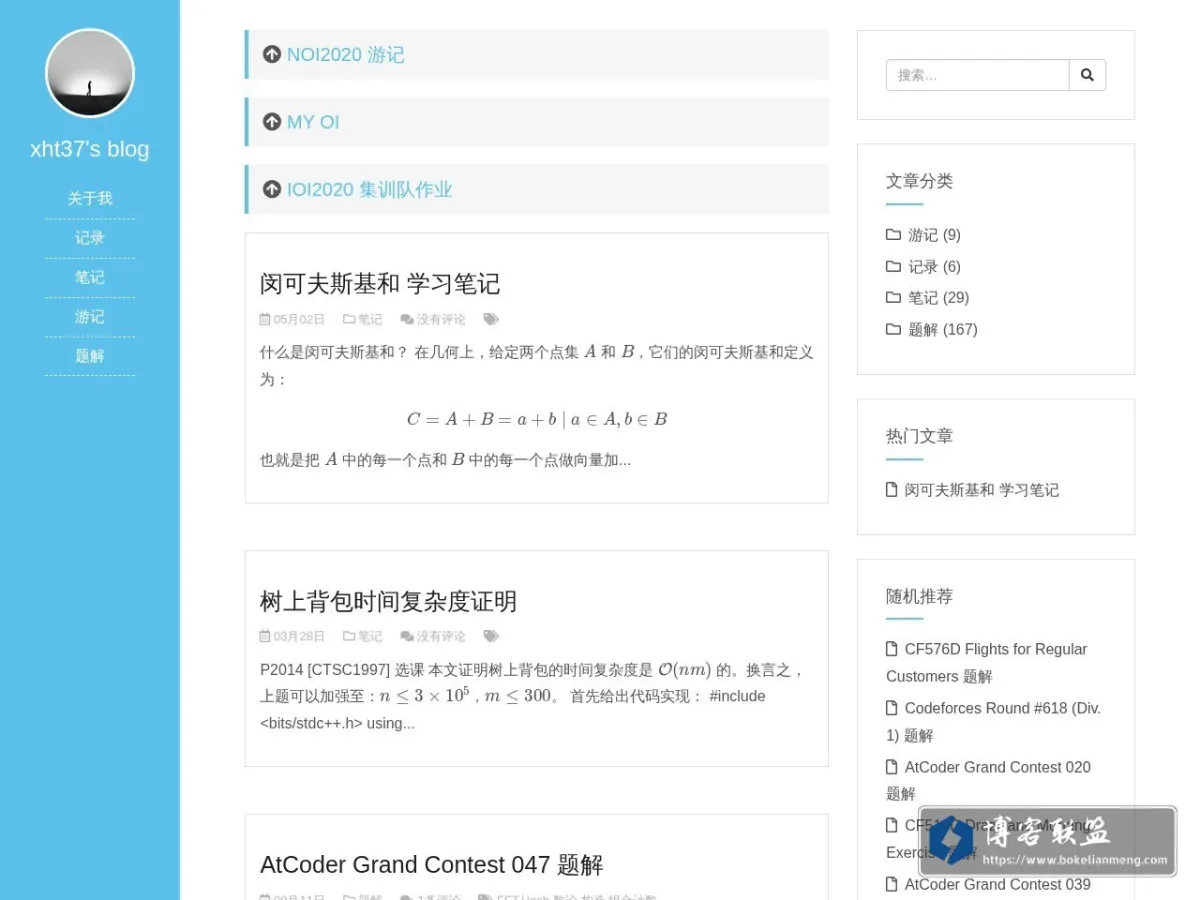Click document icon beside Codeforces Round #618
Screen dimensions: 1200x900
pos(892,708)
